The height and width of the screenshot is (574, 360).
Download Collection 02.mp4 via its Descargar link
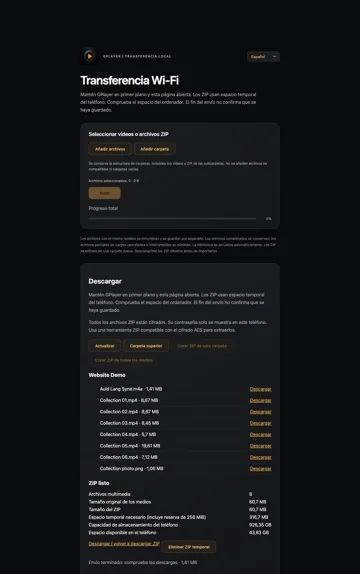pos(260,412)
